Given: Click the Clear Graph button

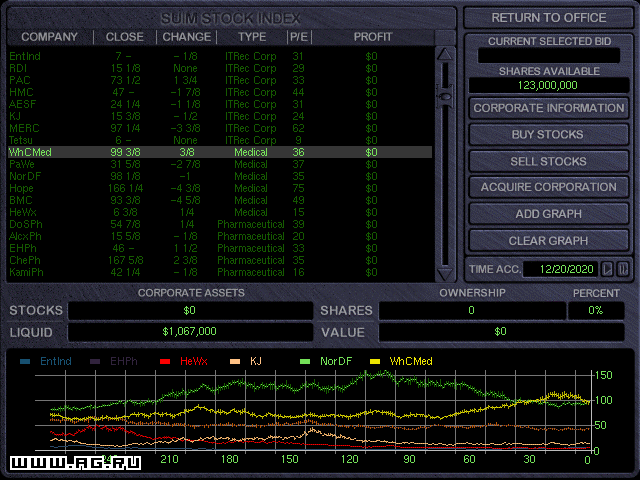Looking at the screenshot, I should [548, 241].
